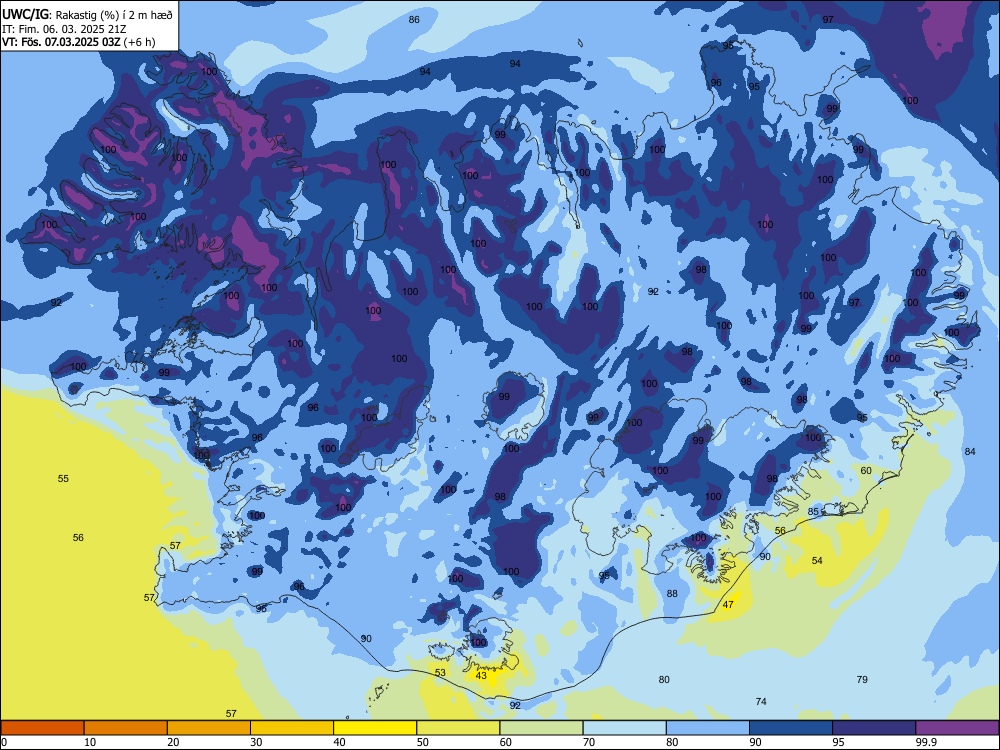Click the "50" legend scale label
The height and width of the screenshot is (750, 1000).
[x=423, y=742]
